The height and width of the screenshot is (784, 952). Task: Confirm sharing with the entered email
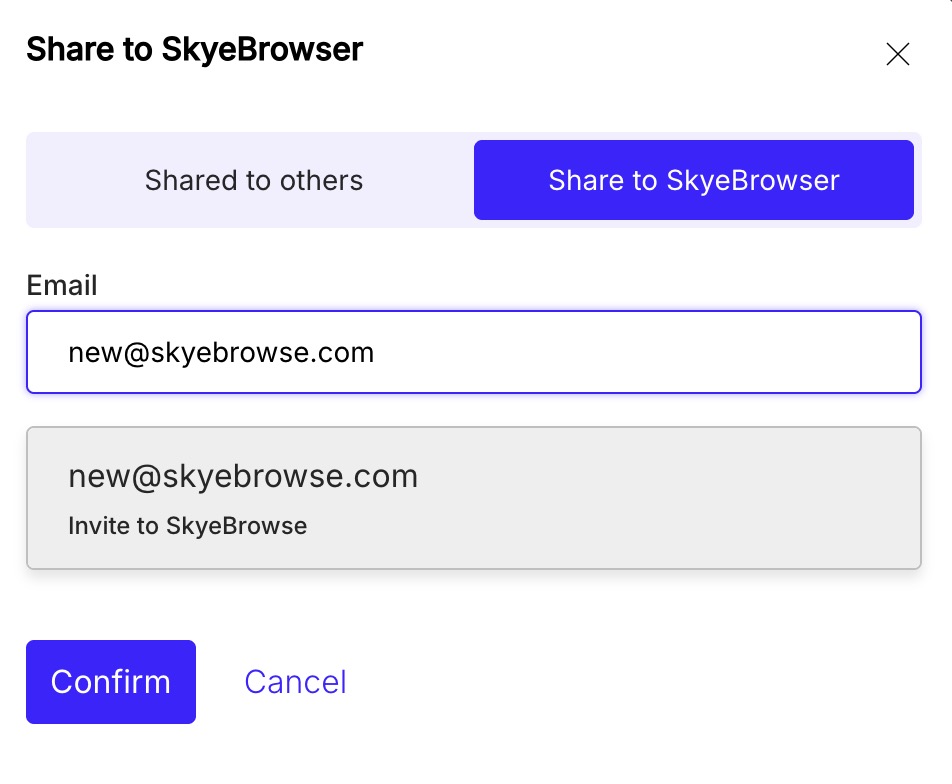click(111, 682)
